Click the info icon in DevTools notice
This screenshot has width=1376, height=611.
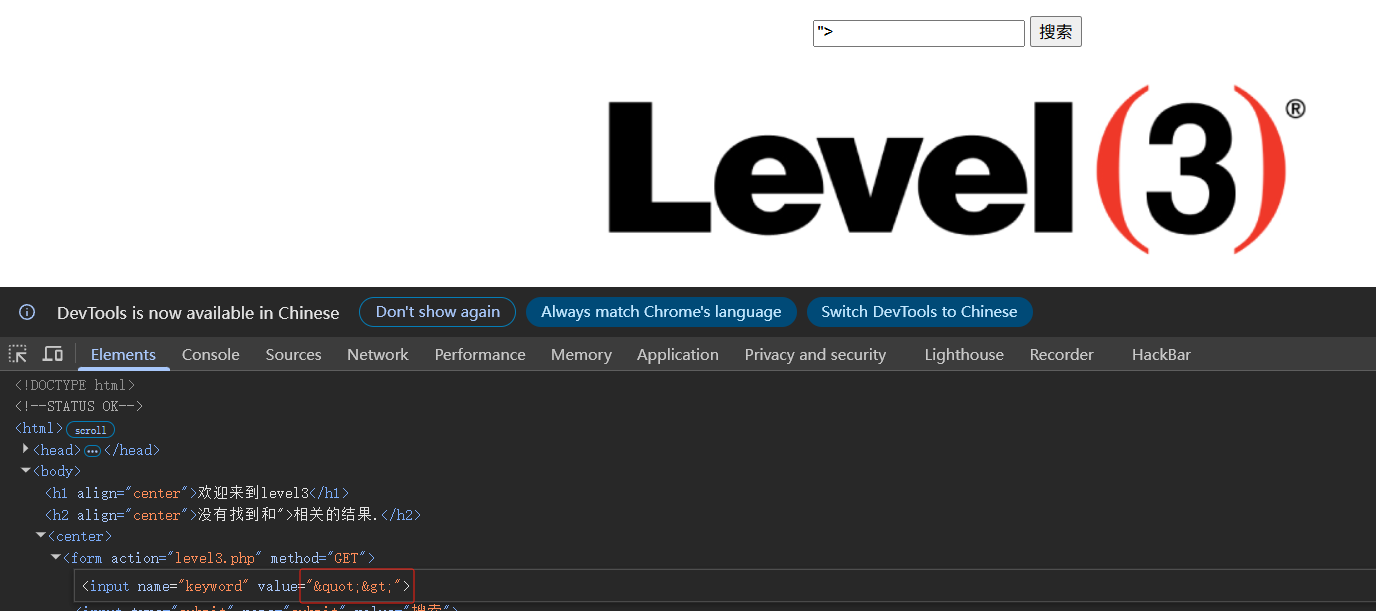pyautogui.click(x=27, y=312)
